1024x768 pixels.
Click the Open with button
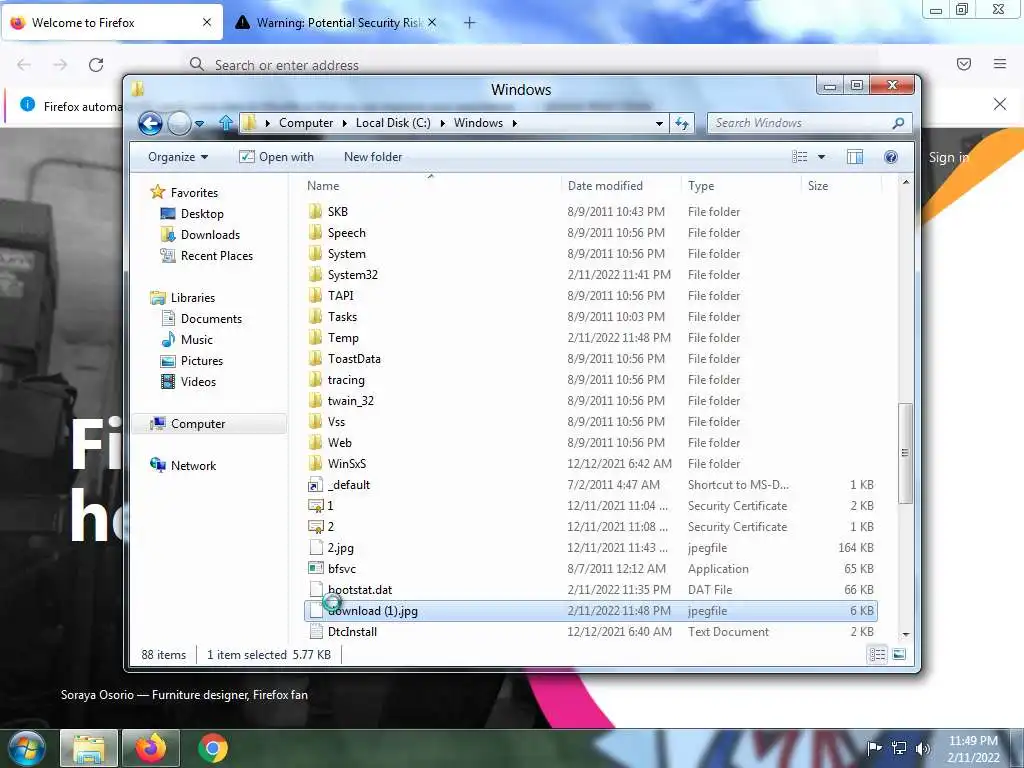(276, 157)
